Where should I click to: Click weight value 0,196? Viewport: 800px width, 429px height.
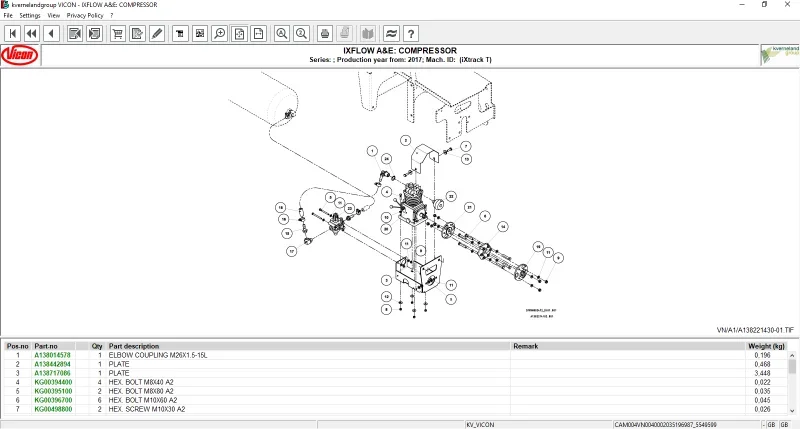pyautogui.click(x=762, y=355)
